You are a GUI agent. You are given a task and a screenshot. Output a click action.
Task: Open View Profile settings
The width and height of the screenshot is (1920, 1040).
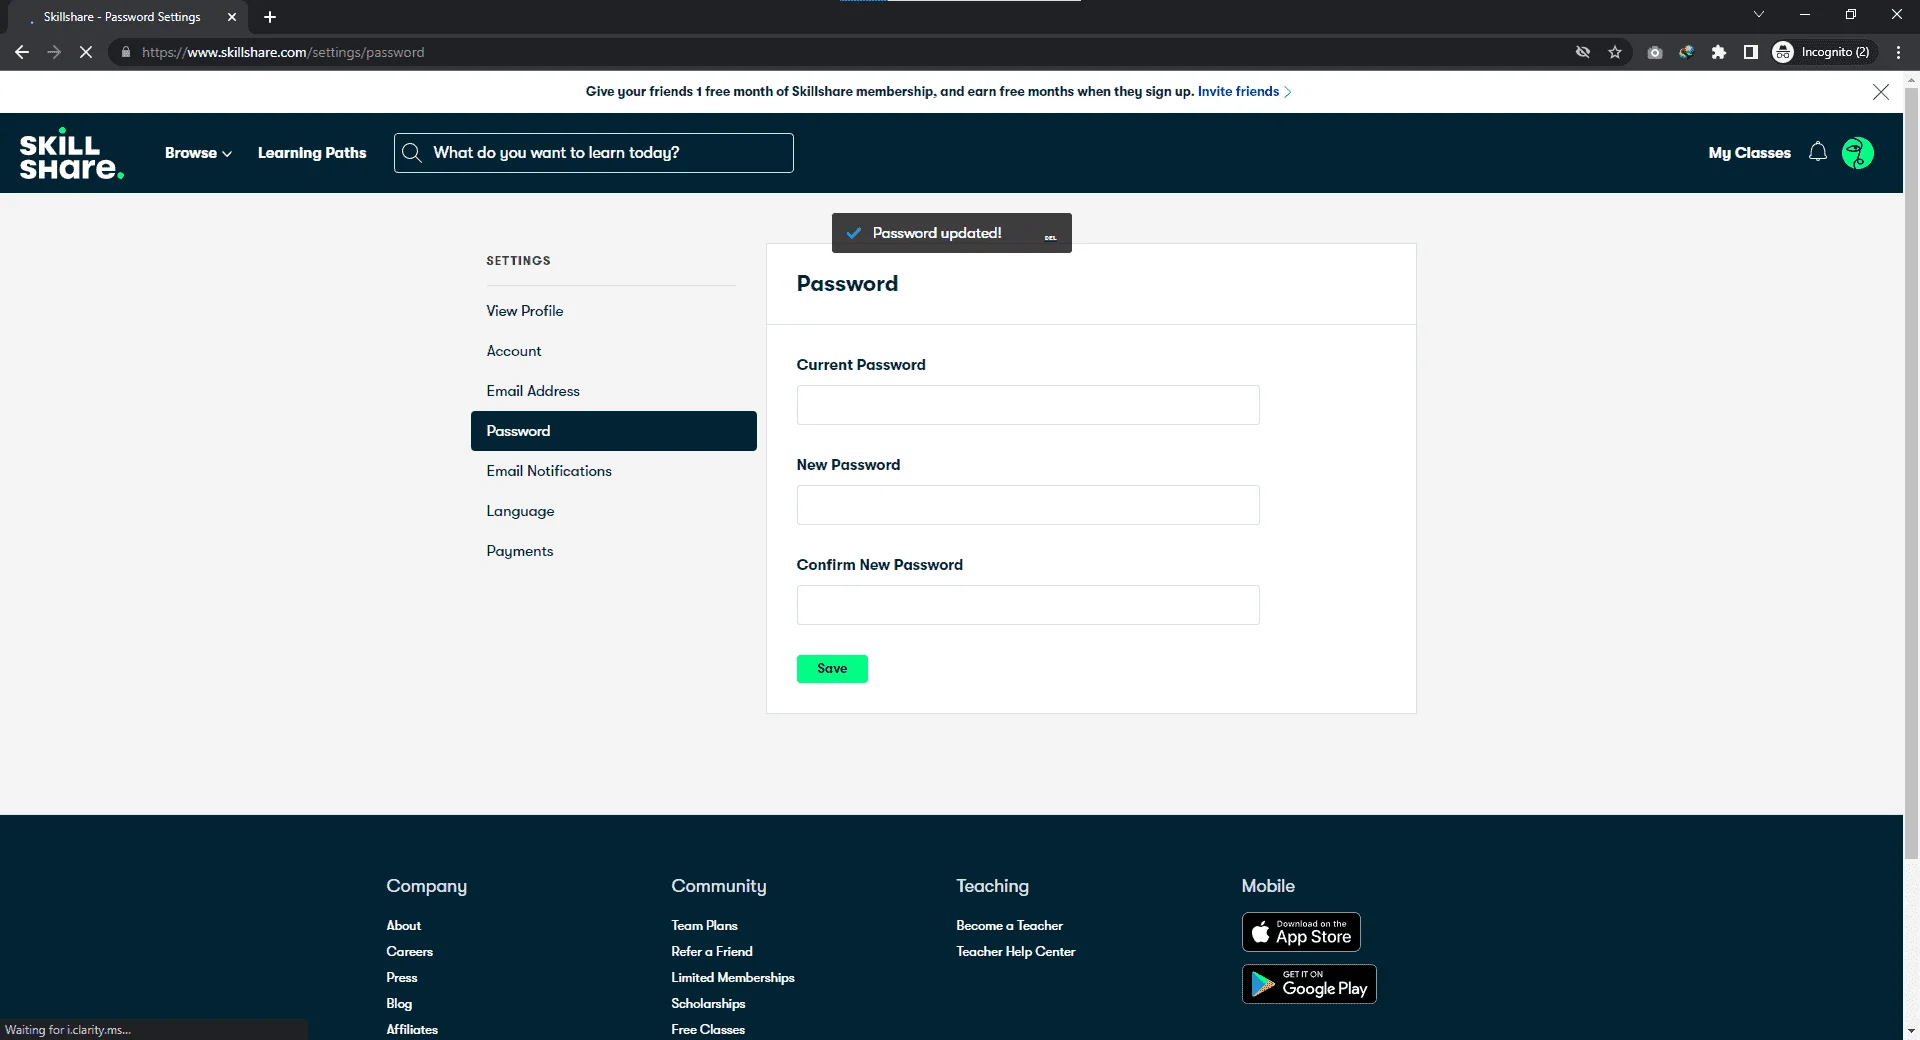[x=525, y=311]
